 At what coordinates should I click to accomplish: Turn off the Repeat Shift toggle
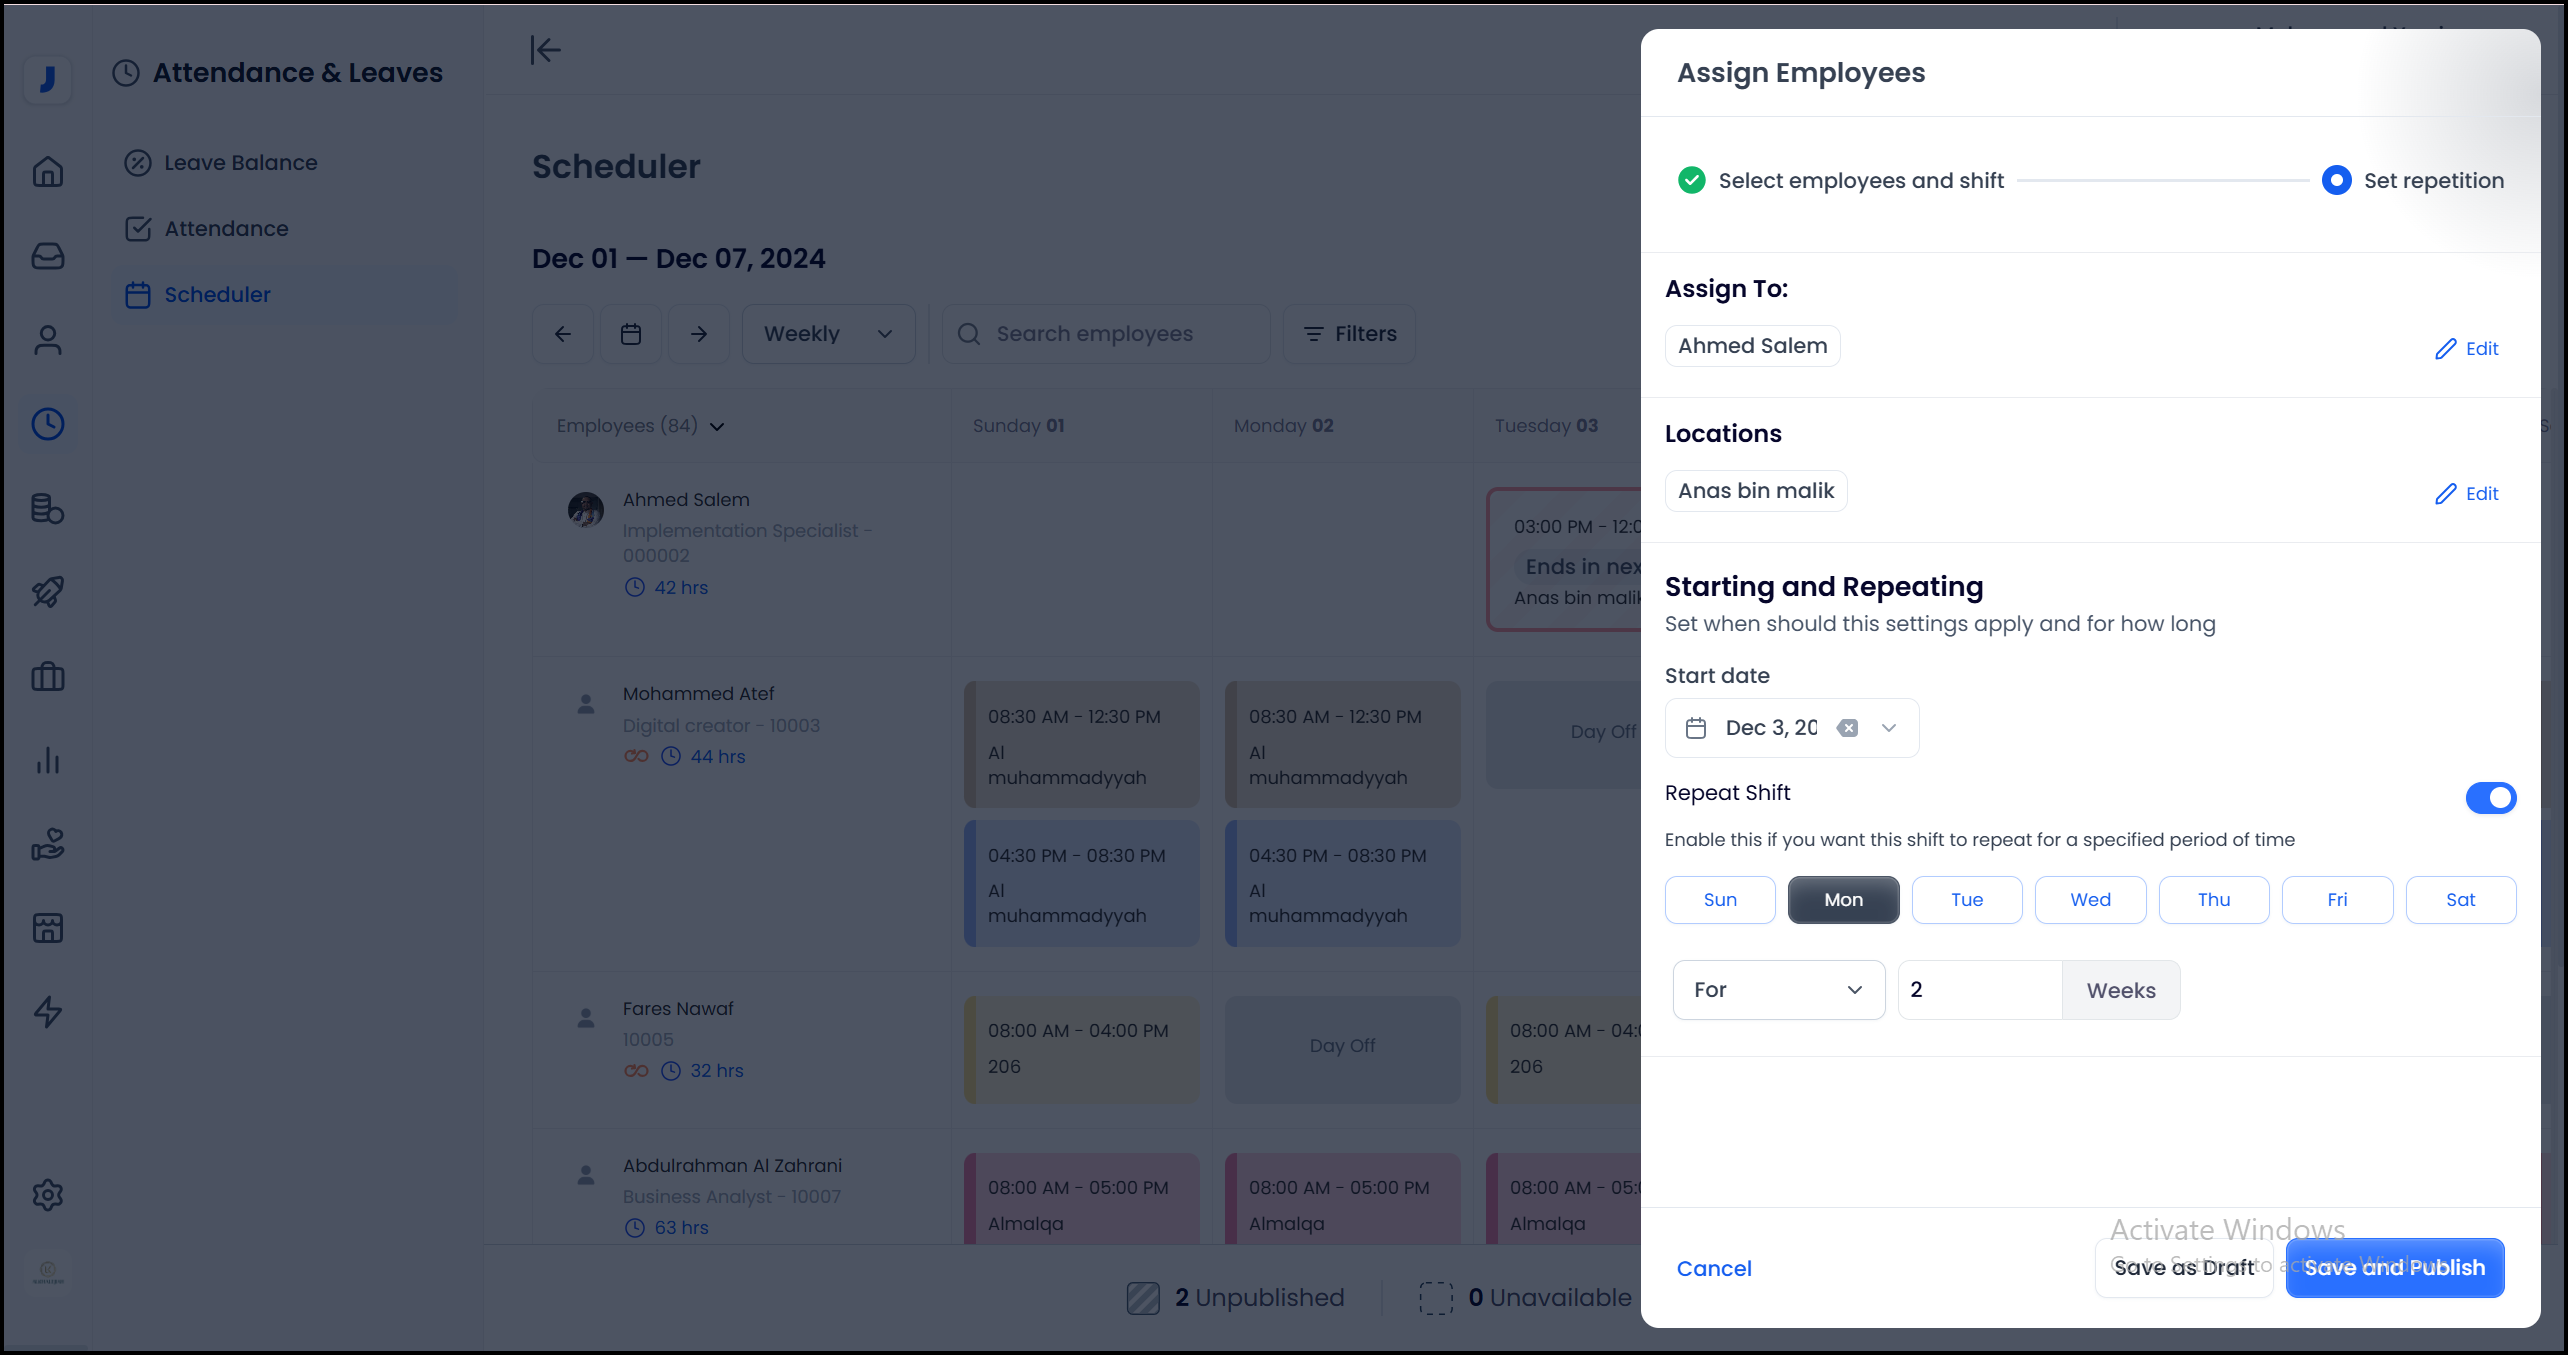[x=2490, y=797]
